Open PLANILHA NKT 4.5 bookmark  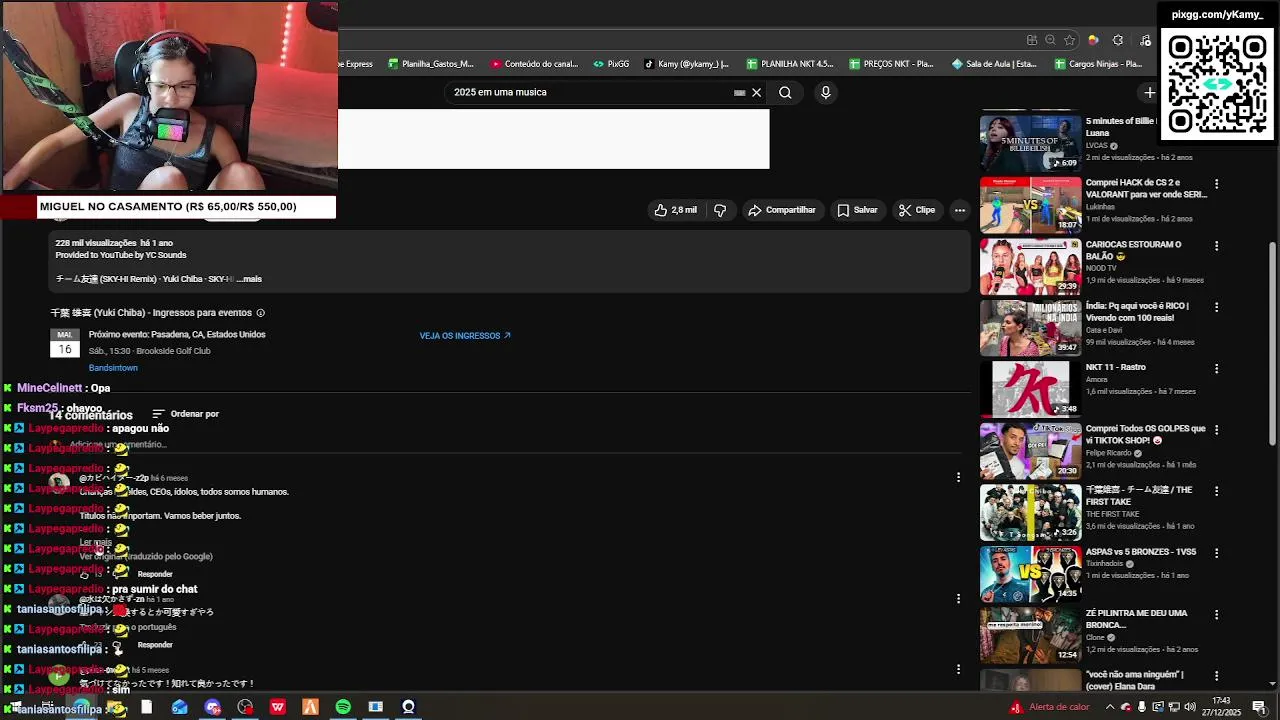(x=790, y=64)
